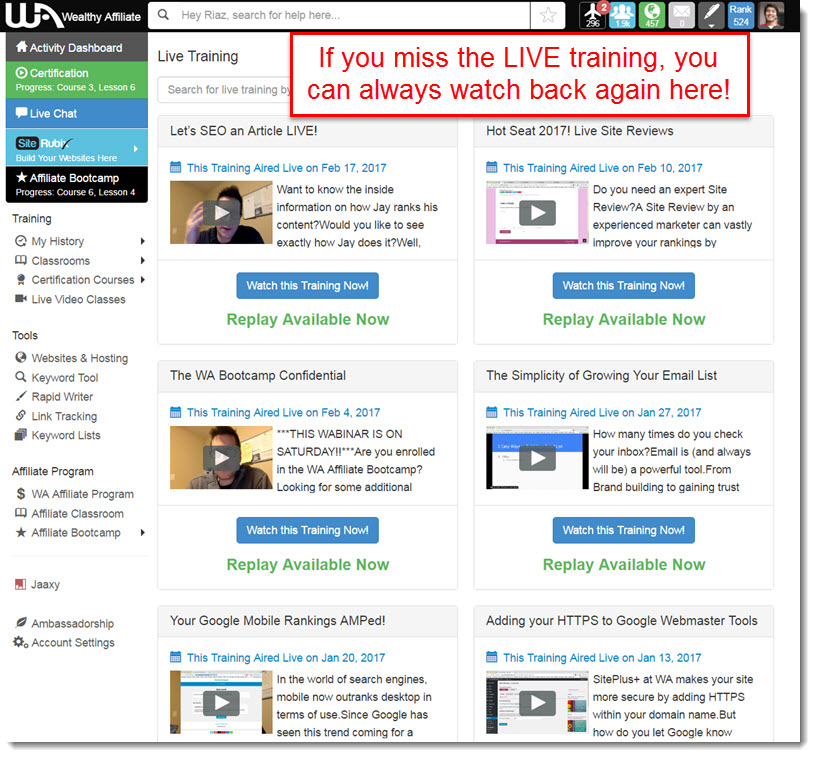Click the Jaaxy red icon
This screenshot has width=815, height=757.
point(20,584)
